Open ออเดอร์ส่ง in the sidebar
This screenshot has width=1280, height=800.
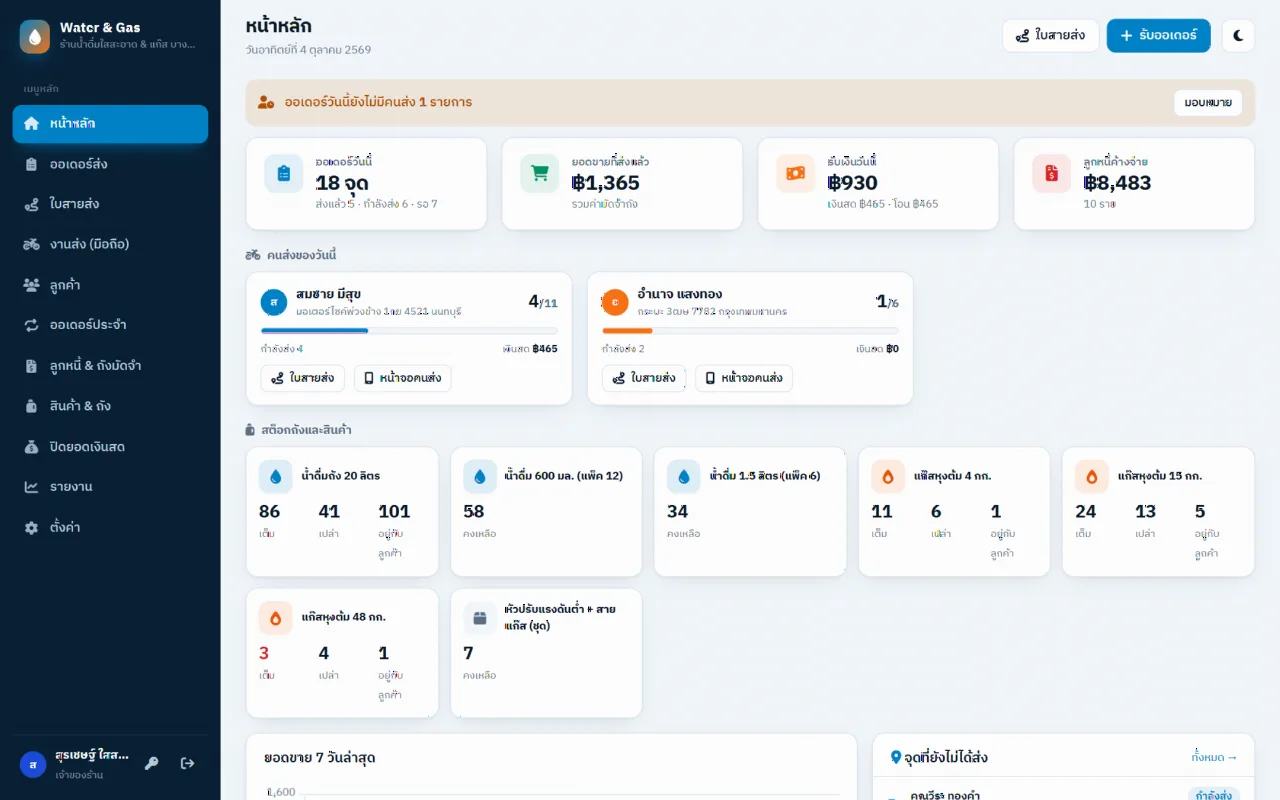click(x=110, y=164)
